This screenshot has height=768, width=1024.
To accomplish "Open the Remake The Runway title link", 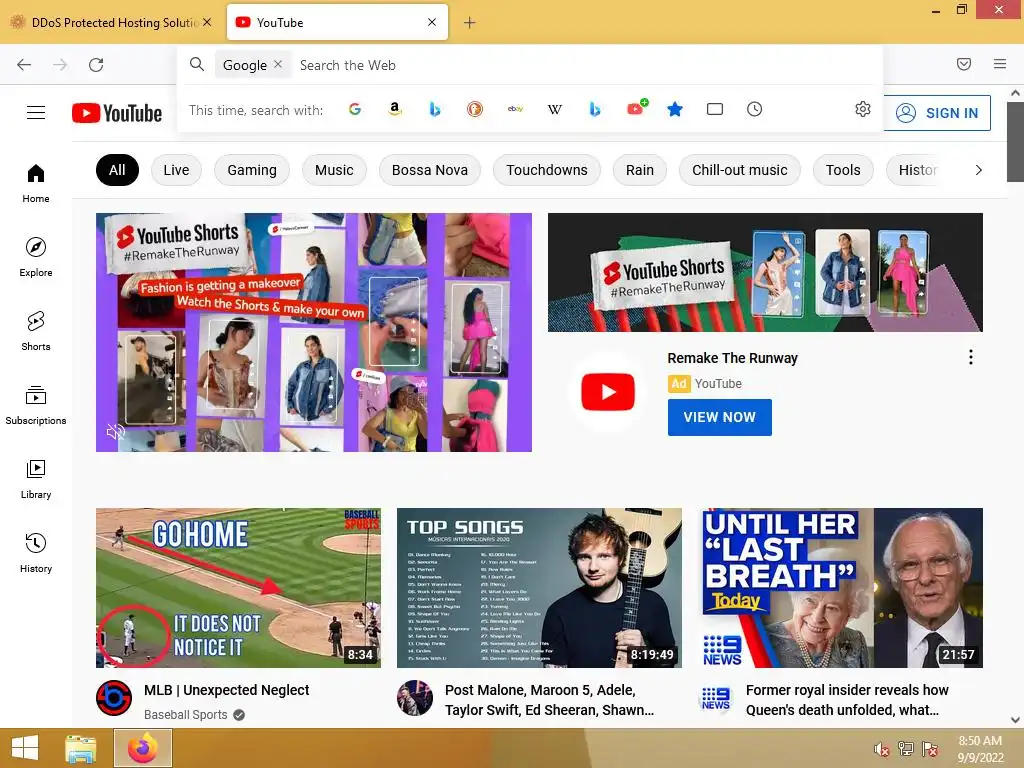I will click(x=733, y=358).
